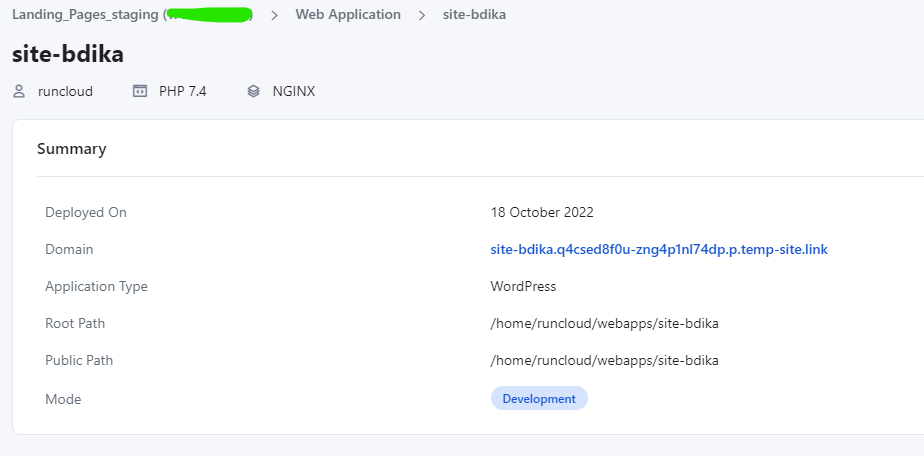This screenshot has width=924, height=456.
Task: Click the NGINX stack layers icon
Action: (254, 91)
